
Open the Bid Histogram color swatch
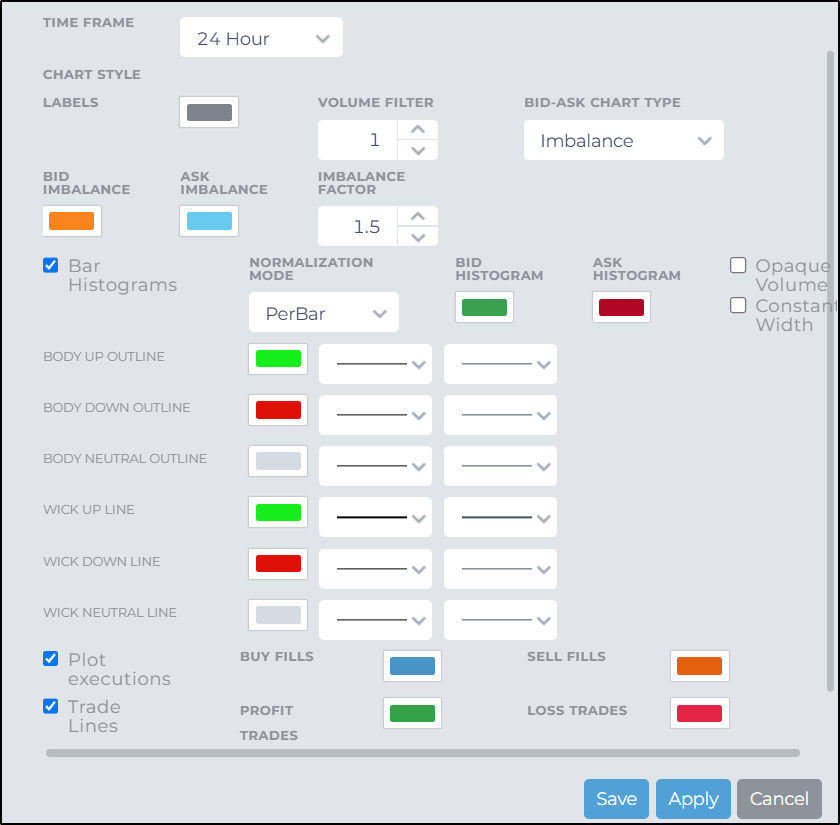484,307
